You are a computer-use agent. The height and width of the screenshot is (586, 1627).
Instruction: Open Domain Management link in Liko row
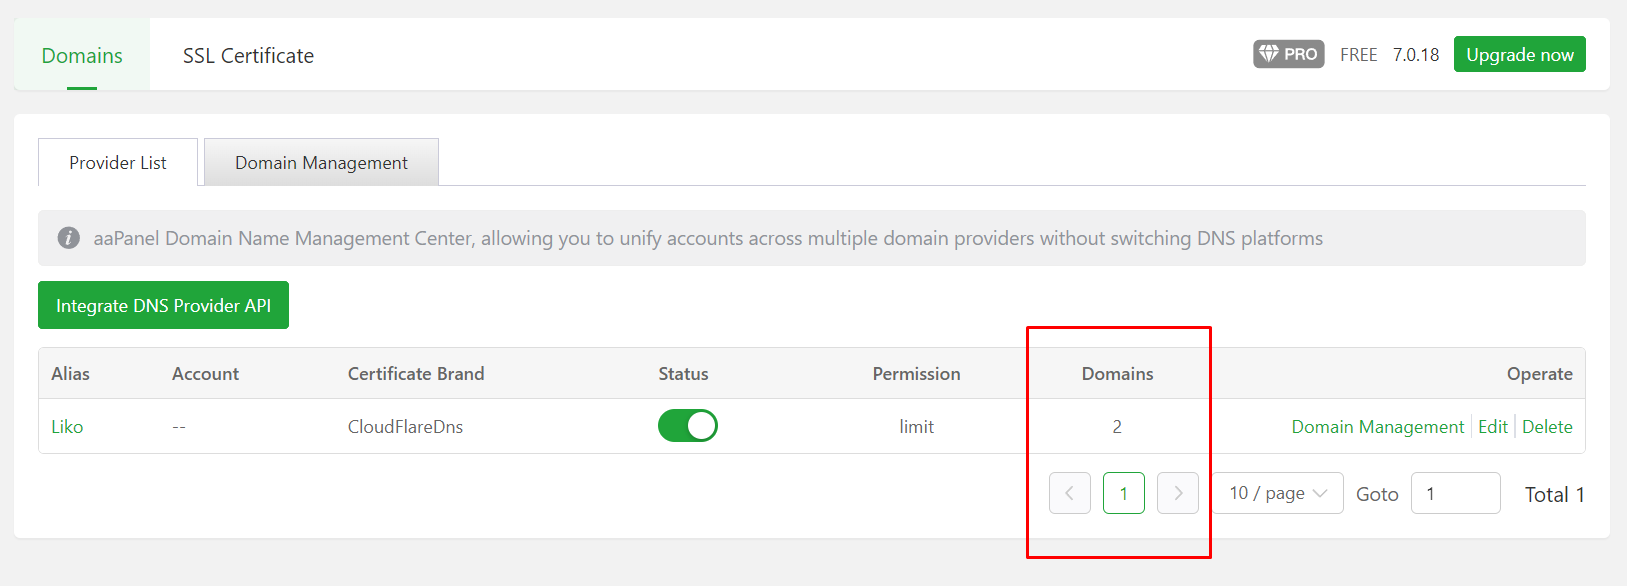point(1377,427)
